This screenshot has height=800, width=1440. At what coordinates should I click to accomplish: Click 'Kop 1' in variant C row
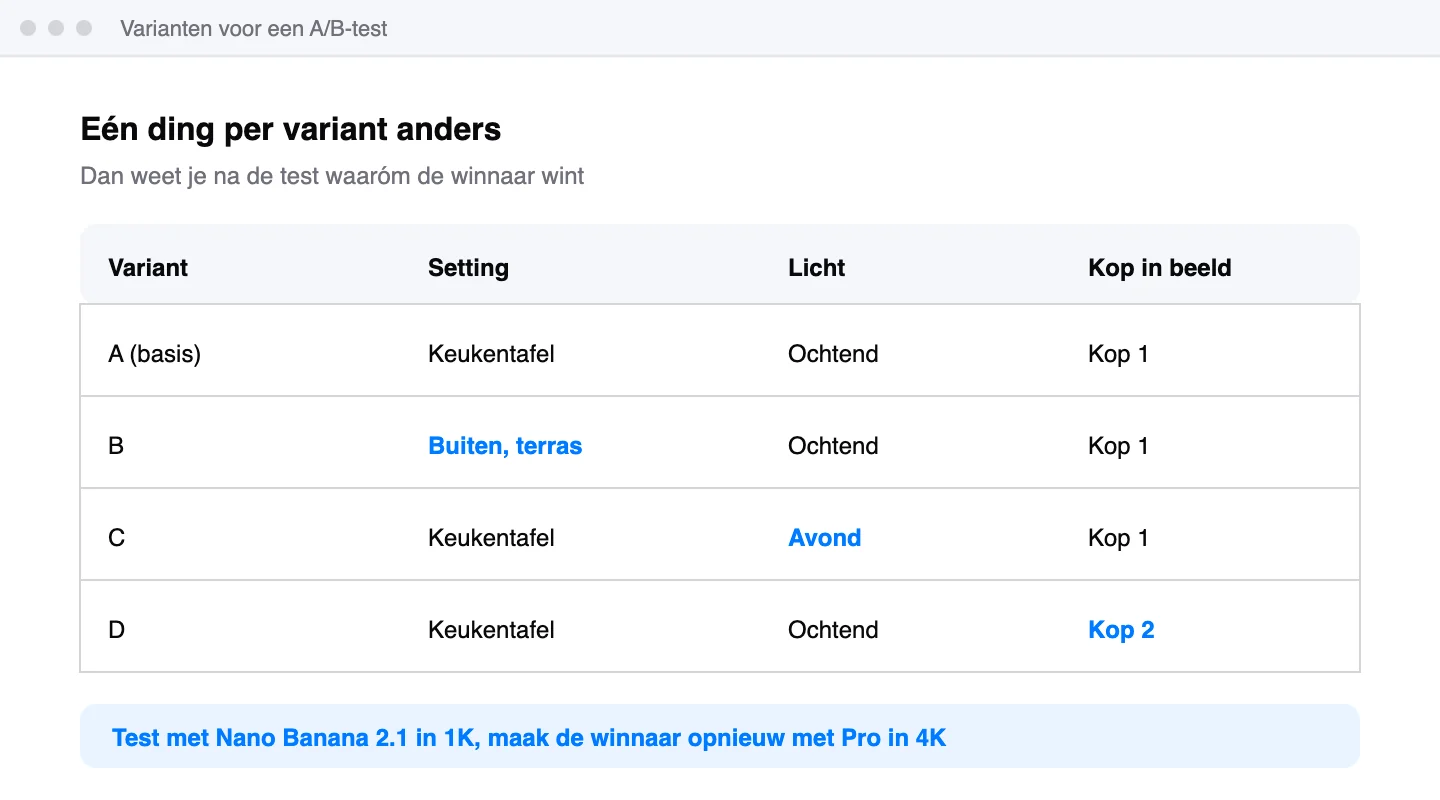pos(1118,538)
